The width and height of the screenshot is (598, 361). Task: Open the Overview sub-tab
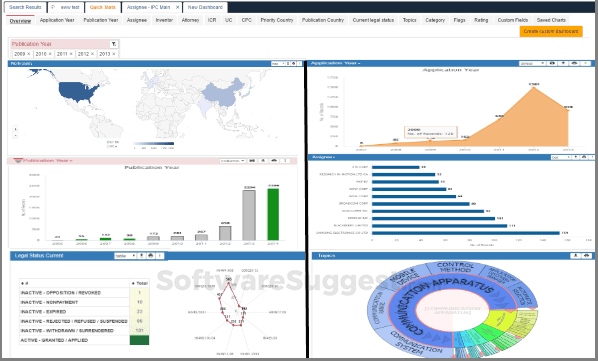coord(20,20)
